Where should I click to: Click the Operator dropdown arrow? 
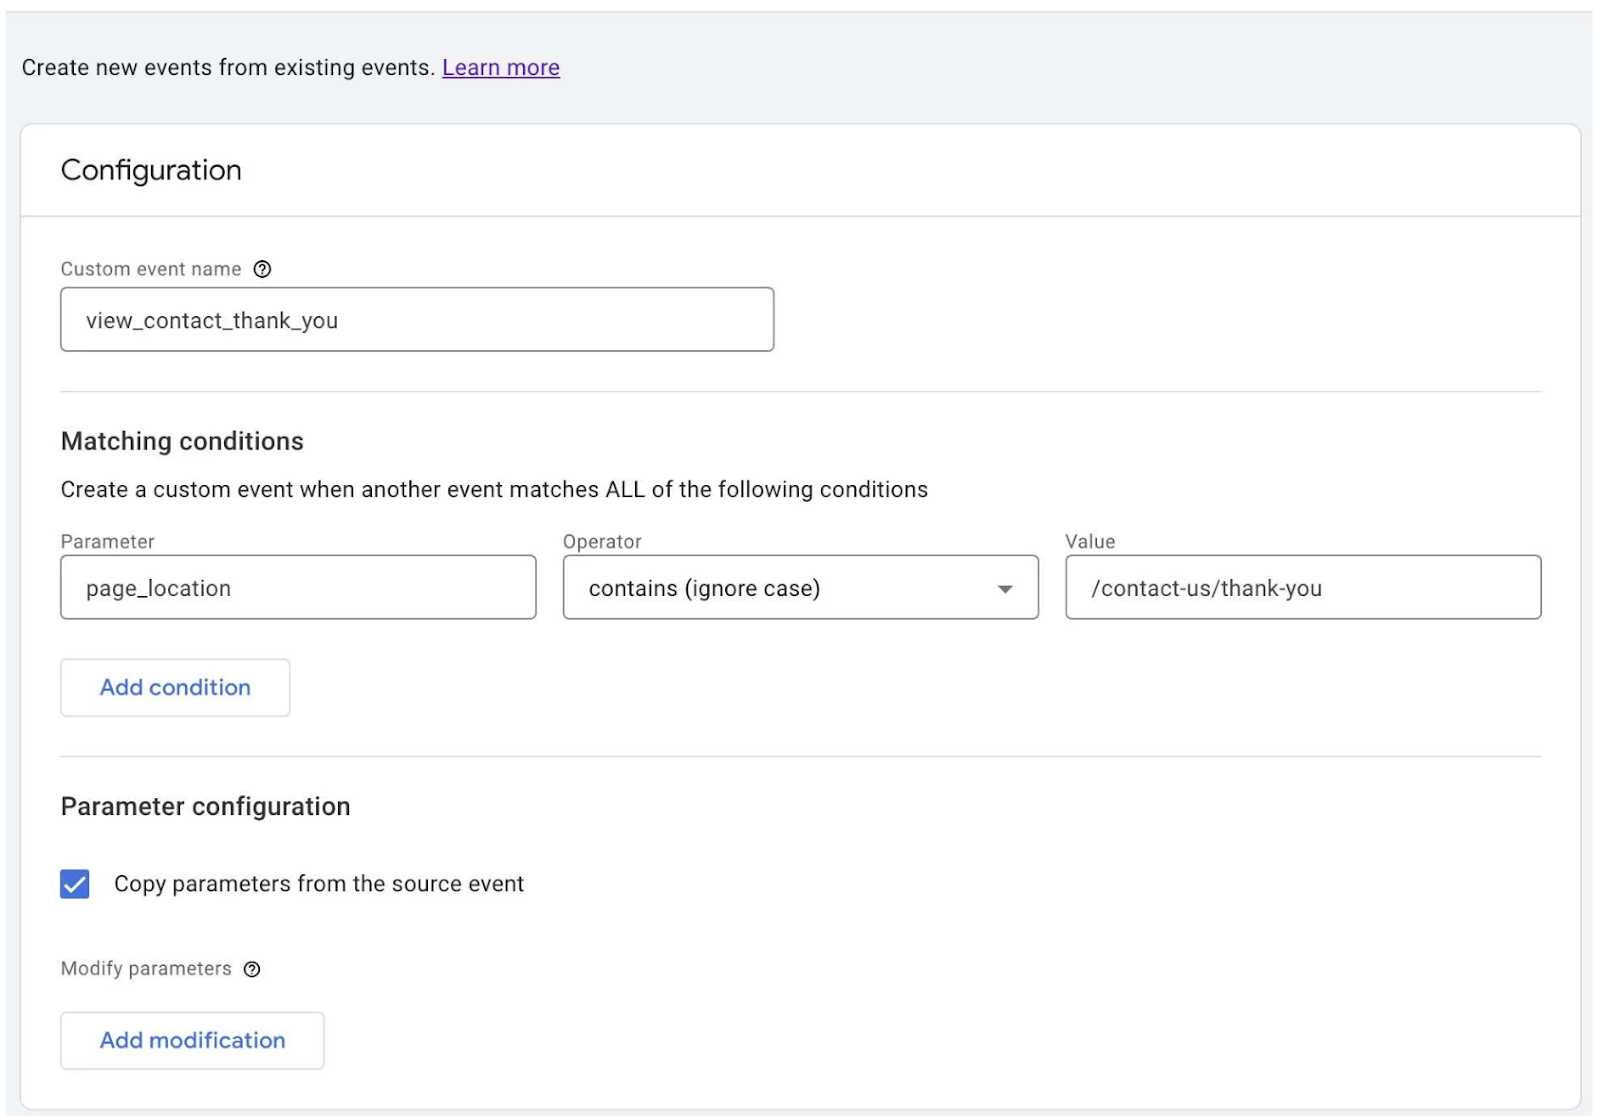[1005, 589]
